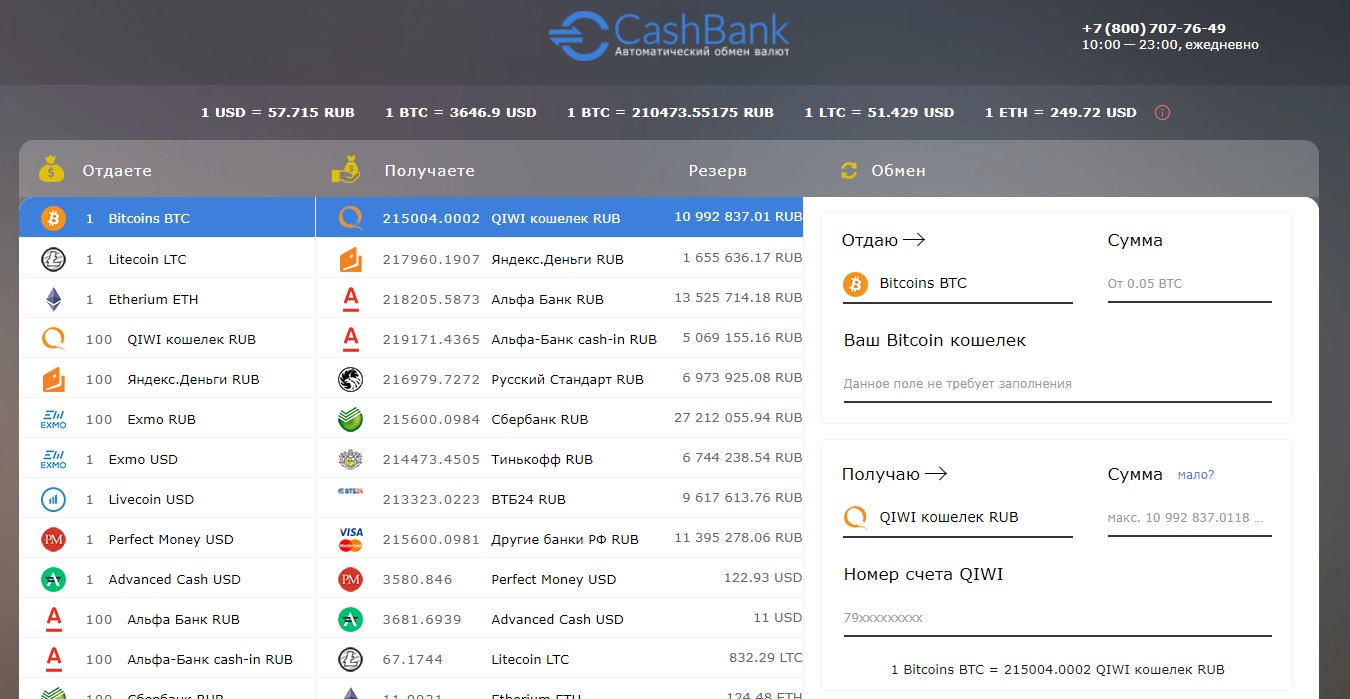Open the Отдаю currency selector Bitcoins BTC
Image resolution: width=1350 pixels, height=699 pixels.
coord(957,284)
